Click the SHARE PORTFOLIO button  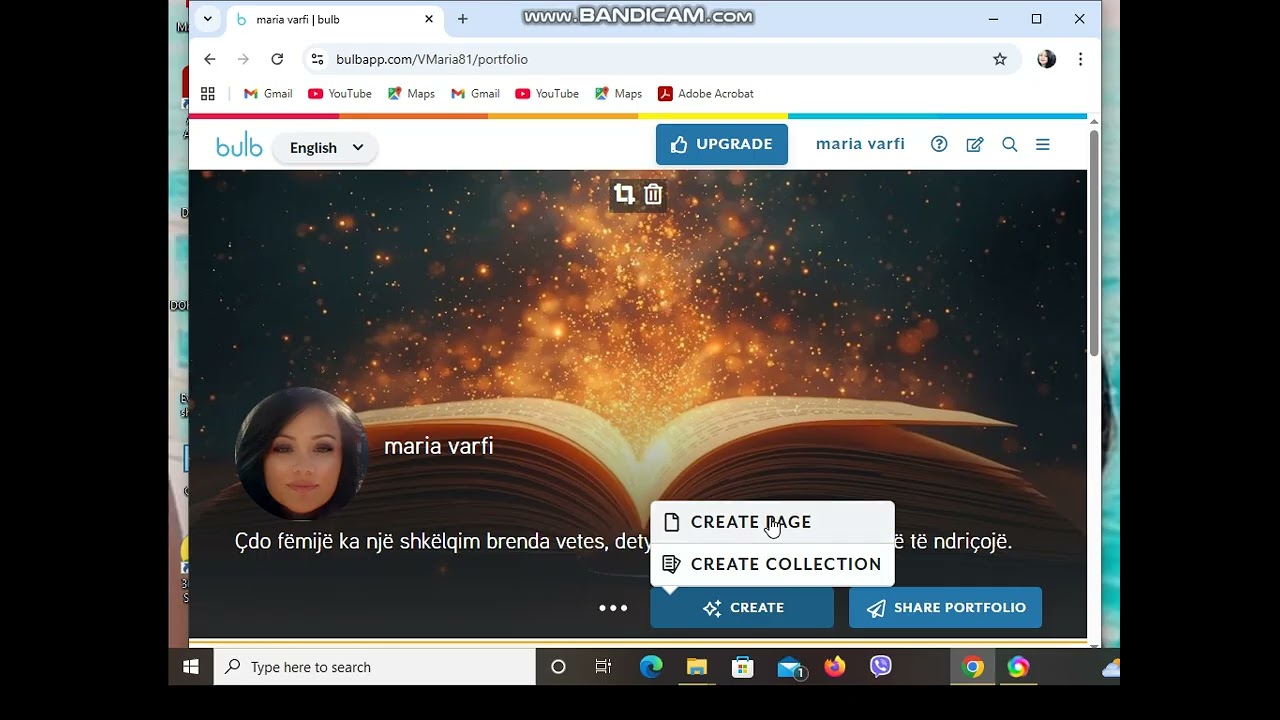945,607
